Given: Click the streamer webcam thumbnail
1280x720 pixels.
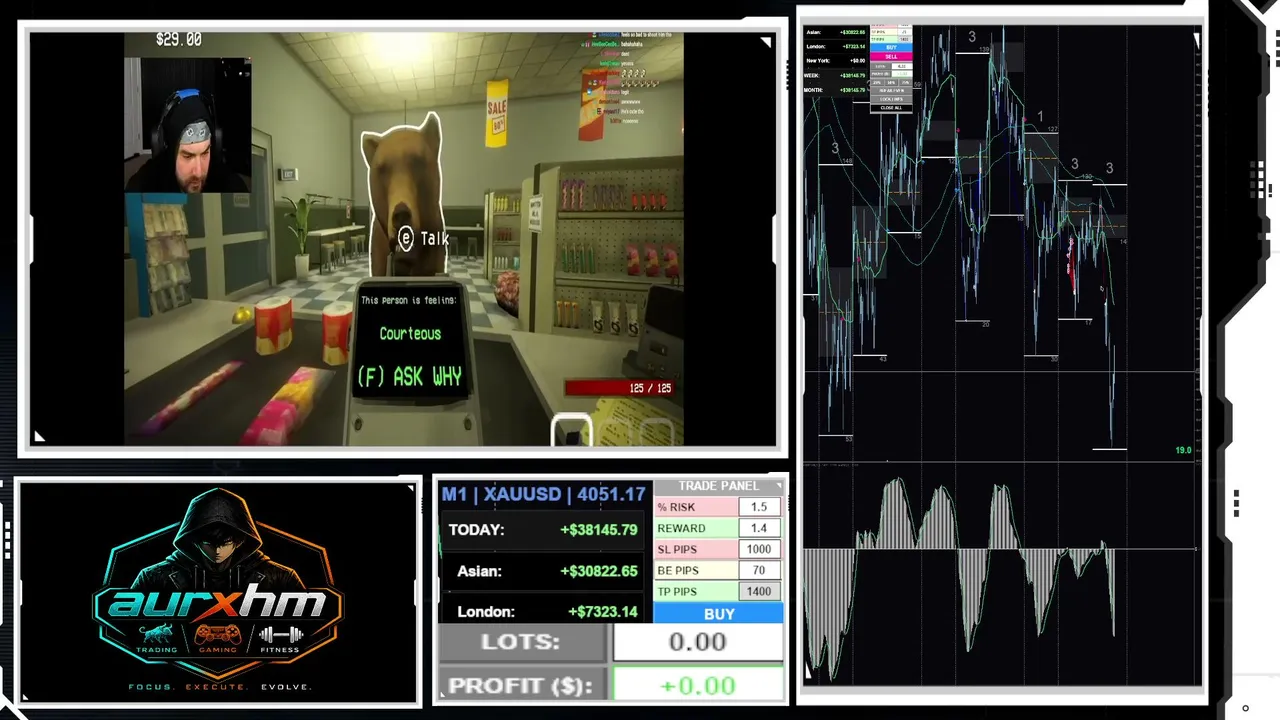Looking at the screenshot, I should point(187,125).
